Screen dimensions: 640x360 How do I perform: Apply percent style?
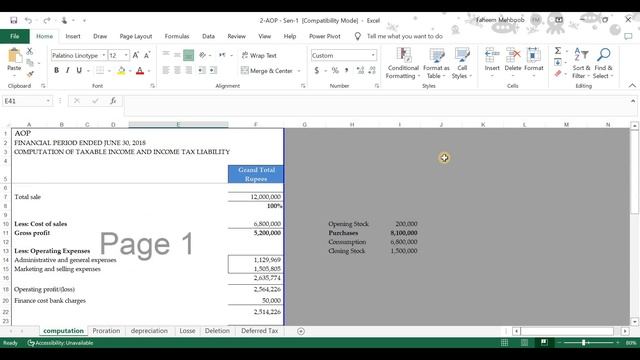tap(335, 71)
